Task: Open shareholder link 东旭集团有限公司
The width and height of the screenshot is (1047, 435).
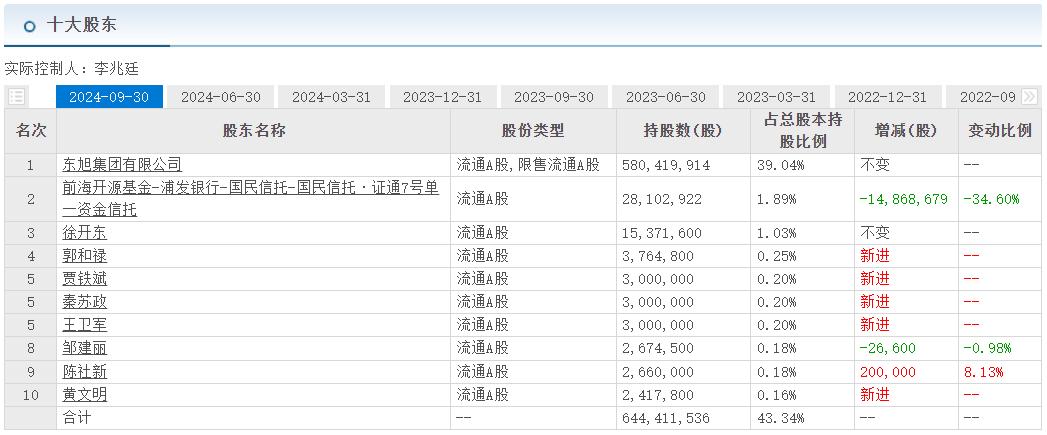Action: pos(122,165)
